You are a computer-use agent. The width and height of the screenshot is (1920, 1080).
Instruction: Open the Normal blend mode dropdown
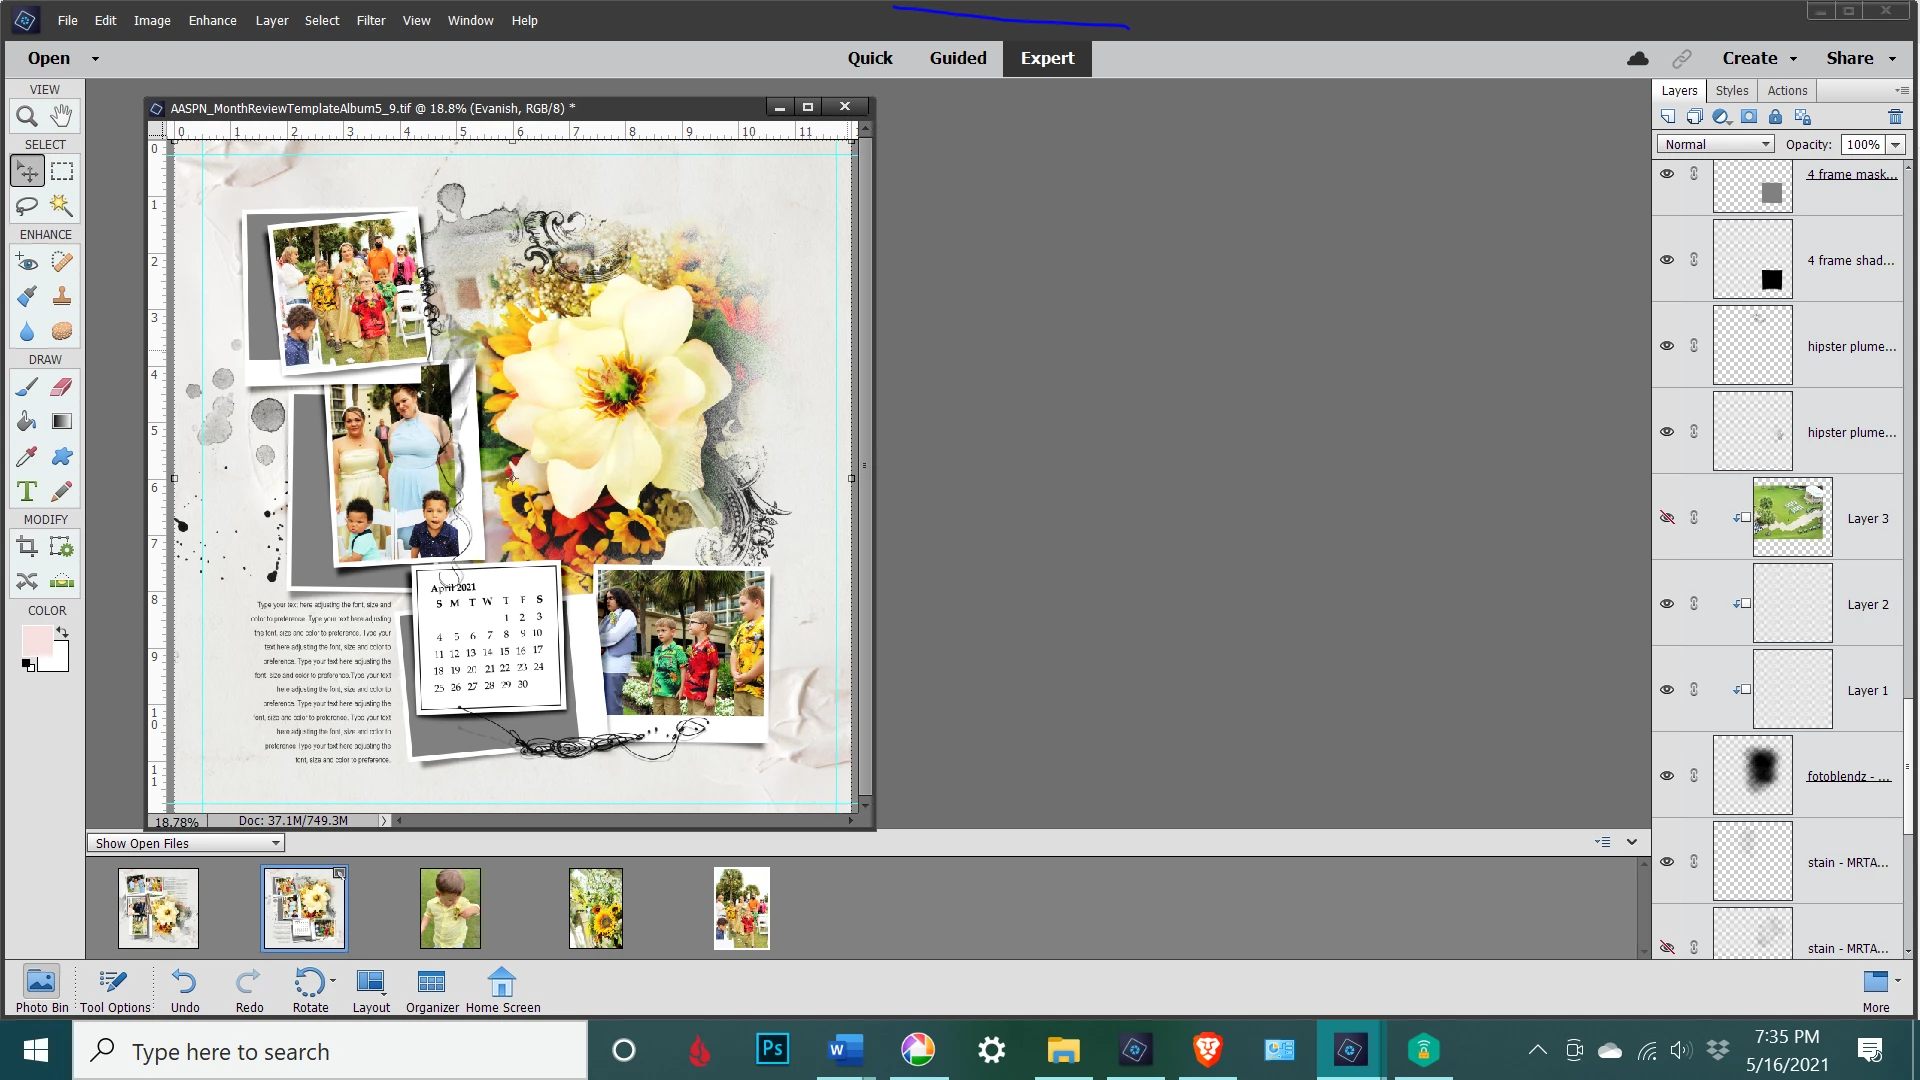(x=1716, y=145)
